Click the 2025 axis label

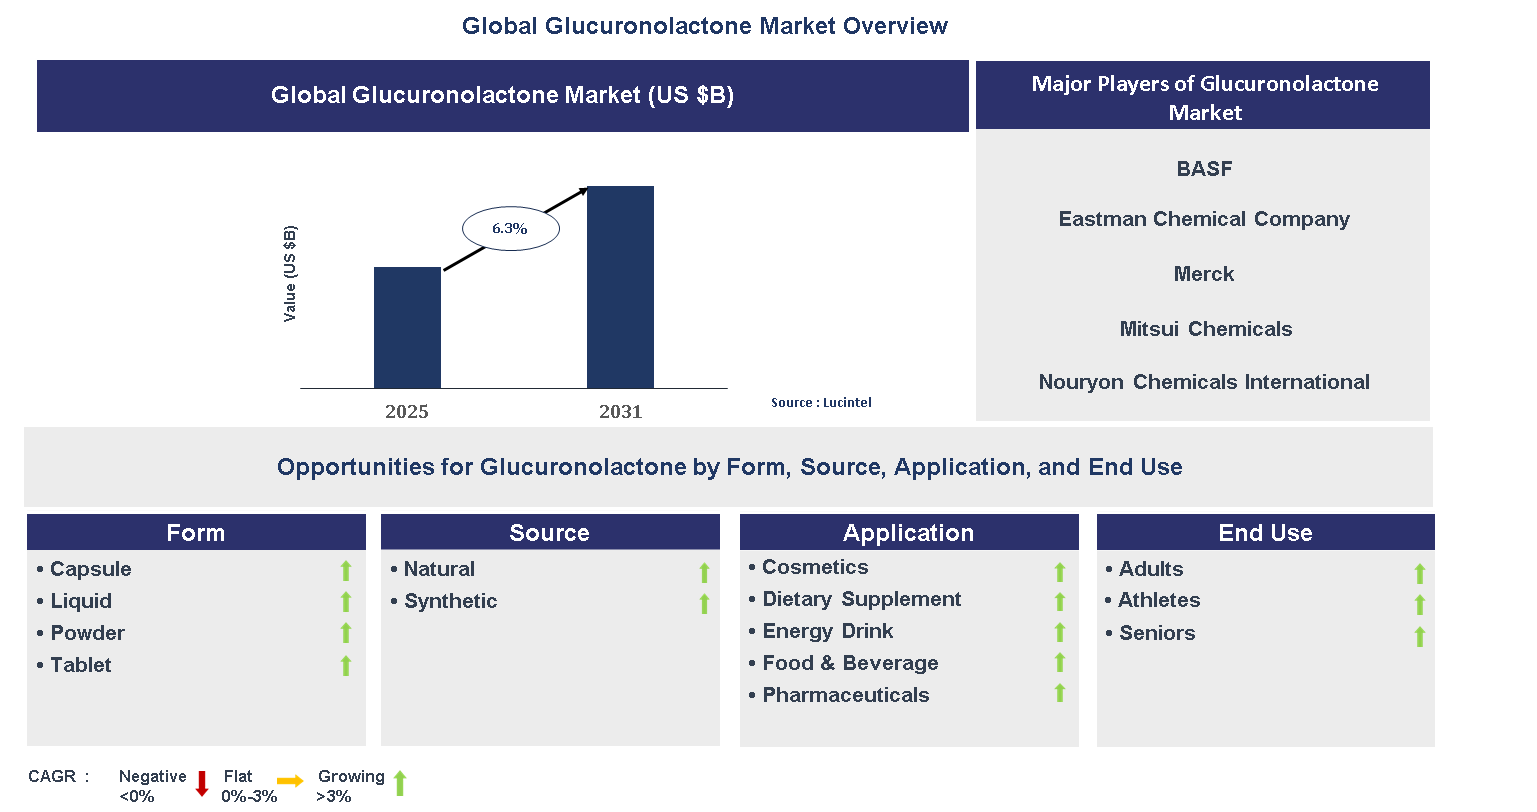pos(407,412)
